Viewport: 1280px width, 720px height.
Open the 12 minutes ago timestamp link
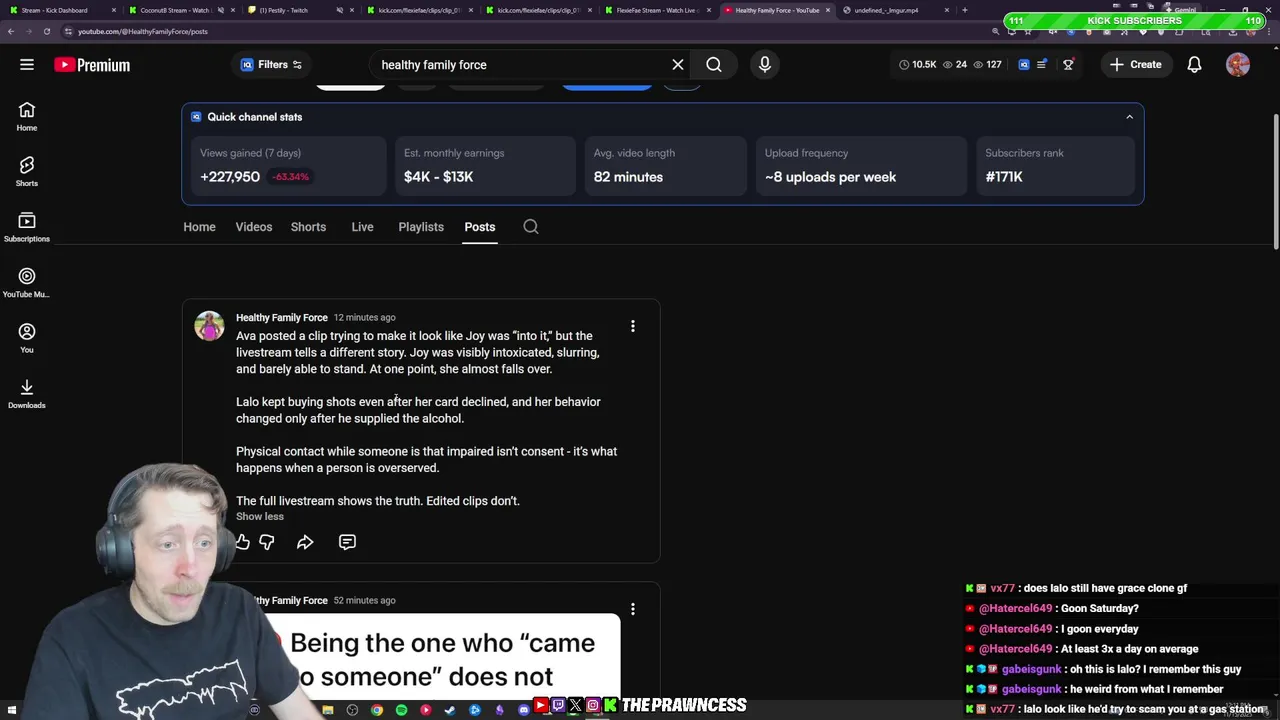click(364, 318)
